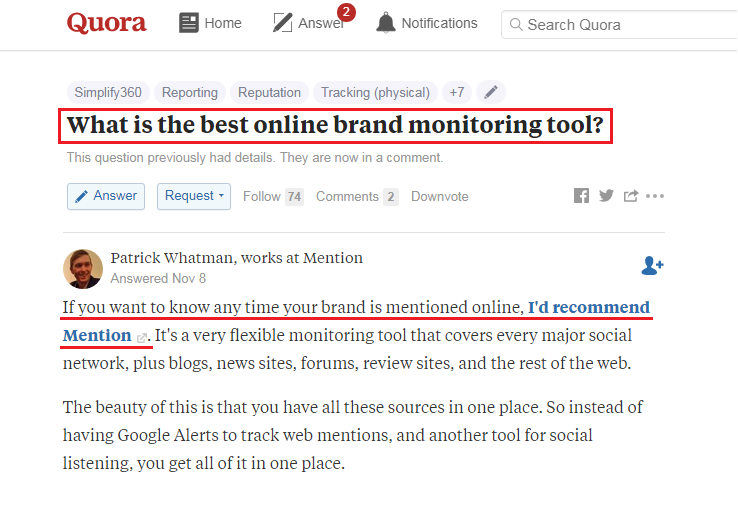Share the question on Twitter
The image size is (738, 507).
606,196
